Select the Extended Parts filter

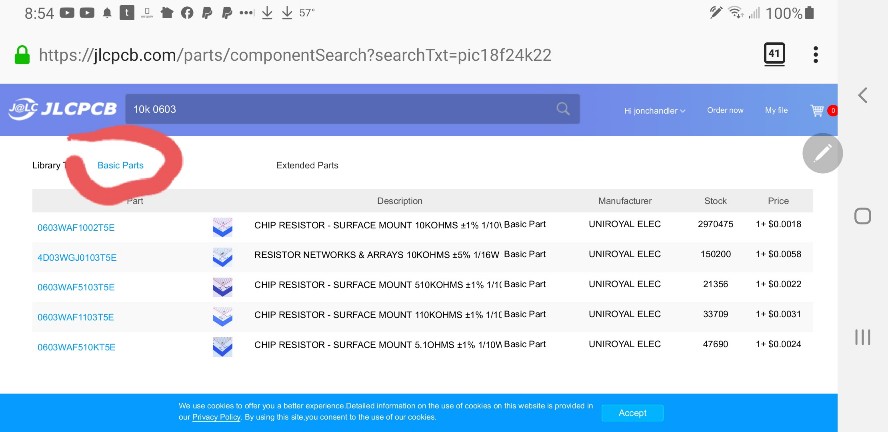click(x=308, y=165)
